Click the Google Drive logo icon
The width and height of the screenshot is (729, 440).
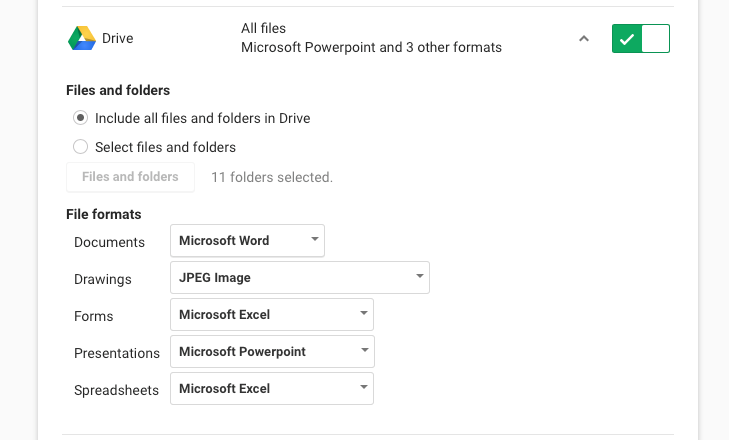82,38
